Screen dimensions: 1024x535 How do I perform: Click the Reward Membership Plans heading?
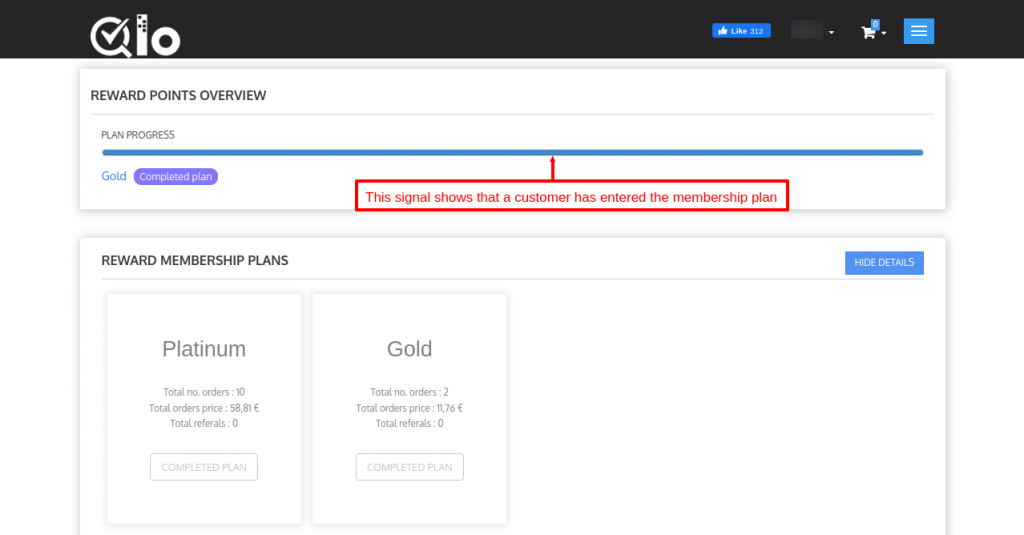click(195, 260)
